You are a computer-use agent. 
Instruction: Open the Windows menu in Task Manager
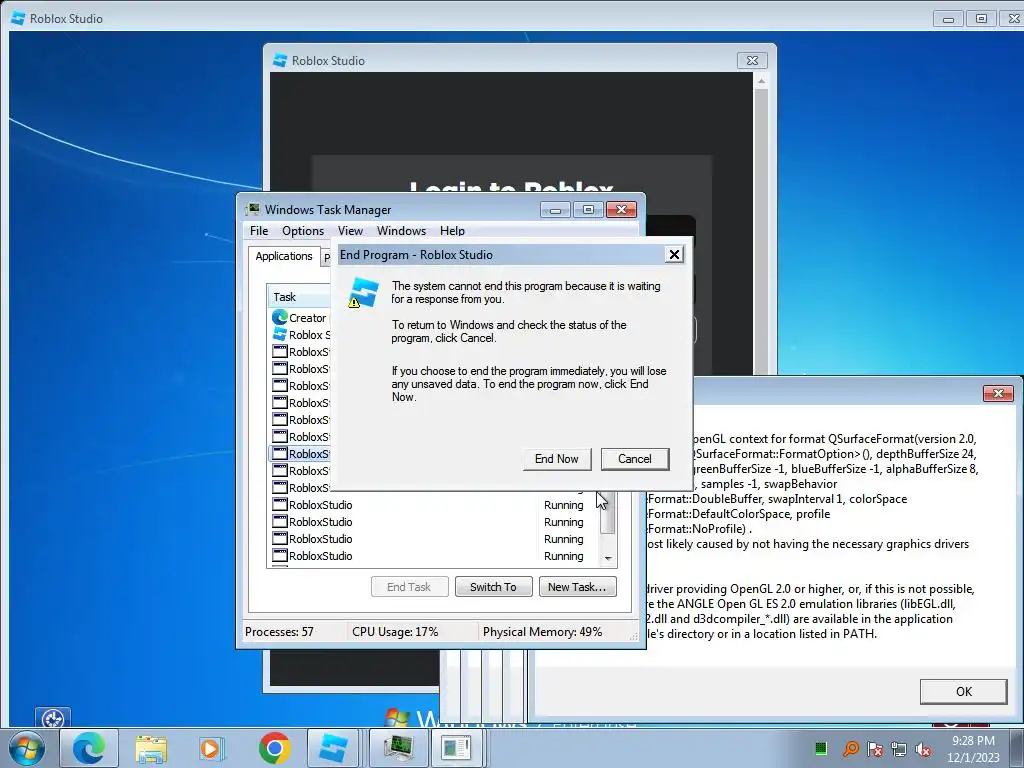pyautogui.click(x=401, y=231)
